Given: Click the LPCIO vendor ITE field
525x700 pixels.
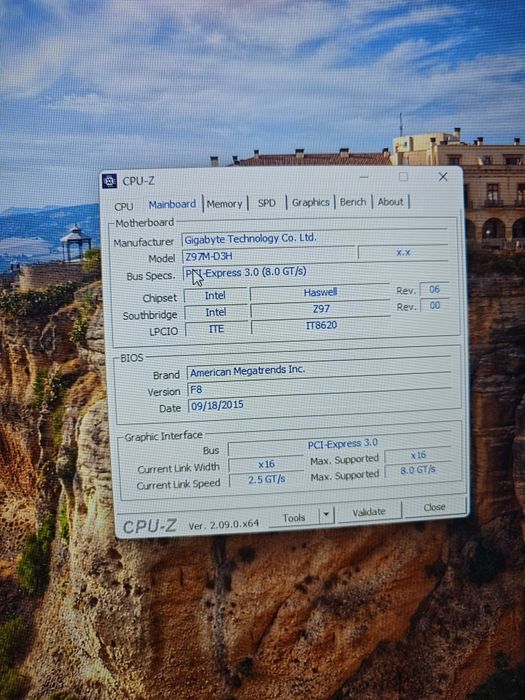Looking at the screenshot, I should 217,329.
